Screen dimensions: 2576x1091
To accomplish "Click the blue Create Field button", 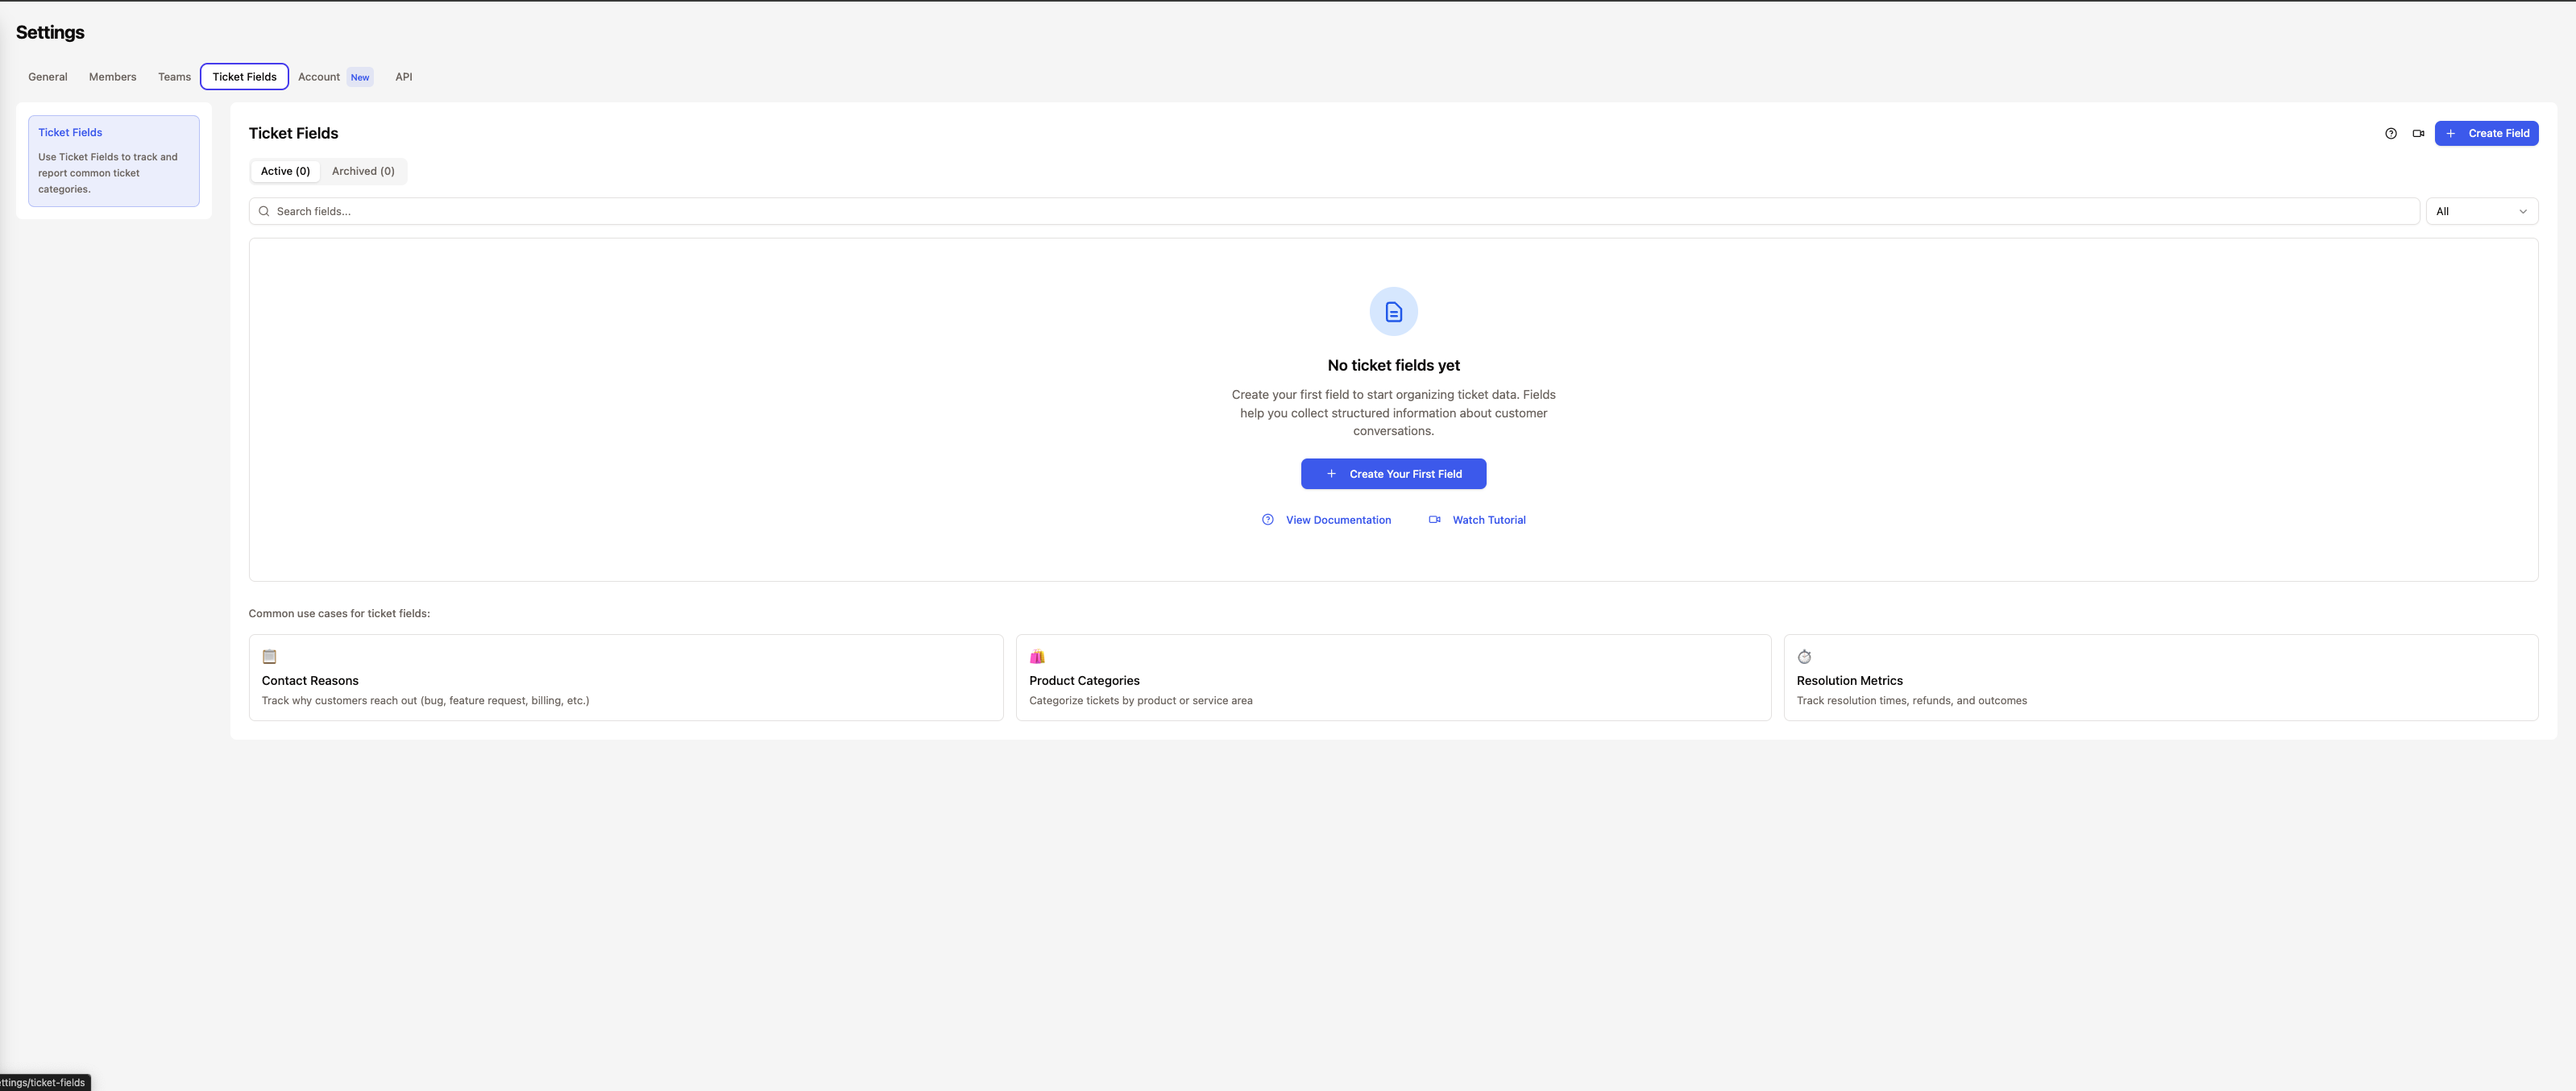I will (2487, 133).
